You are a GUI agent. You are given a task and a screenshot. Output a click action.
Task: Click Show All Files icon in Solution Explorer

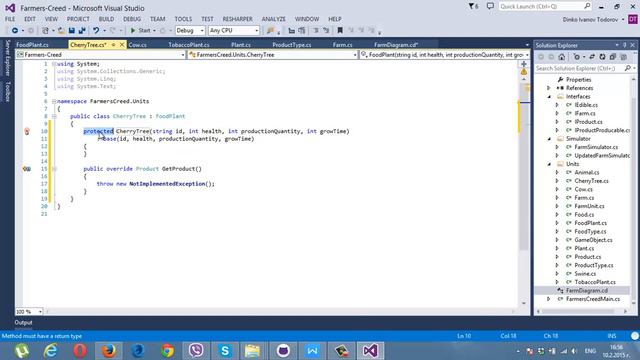click(623, 57)
